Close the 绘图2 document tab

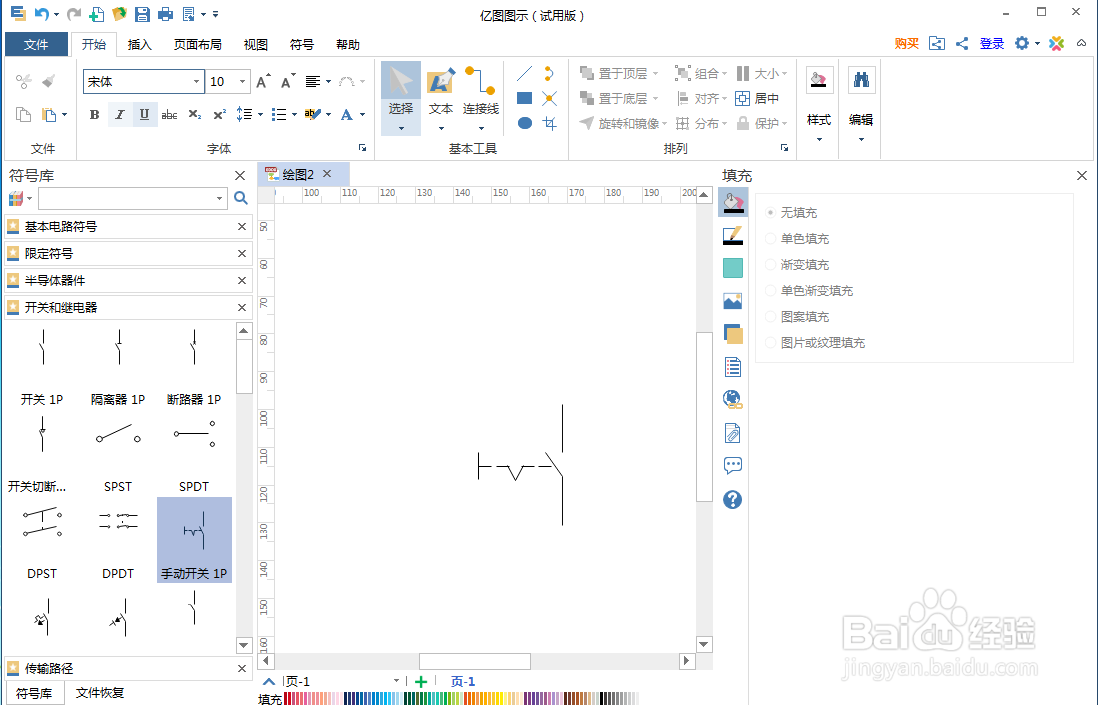[x=327, y=174]
